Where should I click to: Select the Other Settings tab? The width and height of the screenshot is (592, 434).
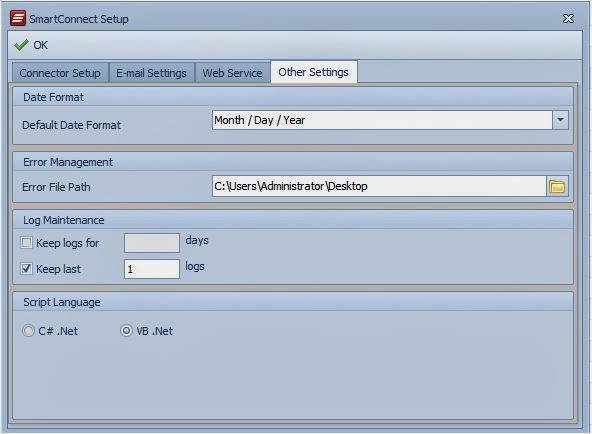click(313, 72)
